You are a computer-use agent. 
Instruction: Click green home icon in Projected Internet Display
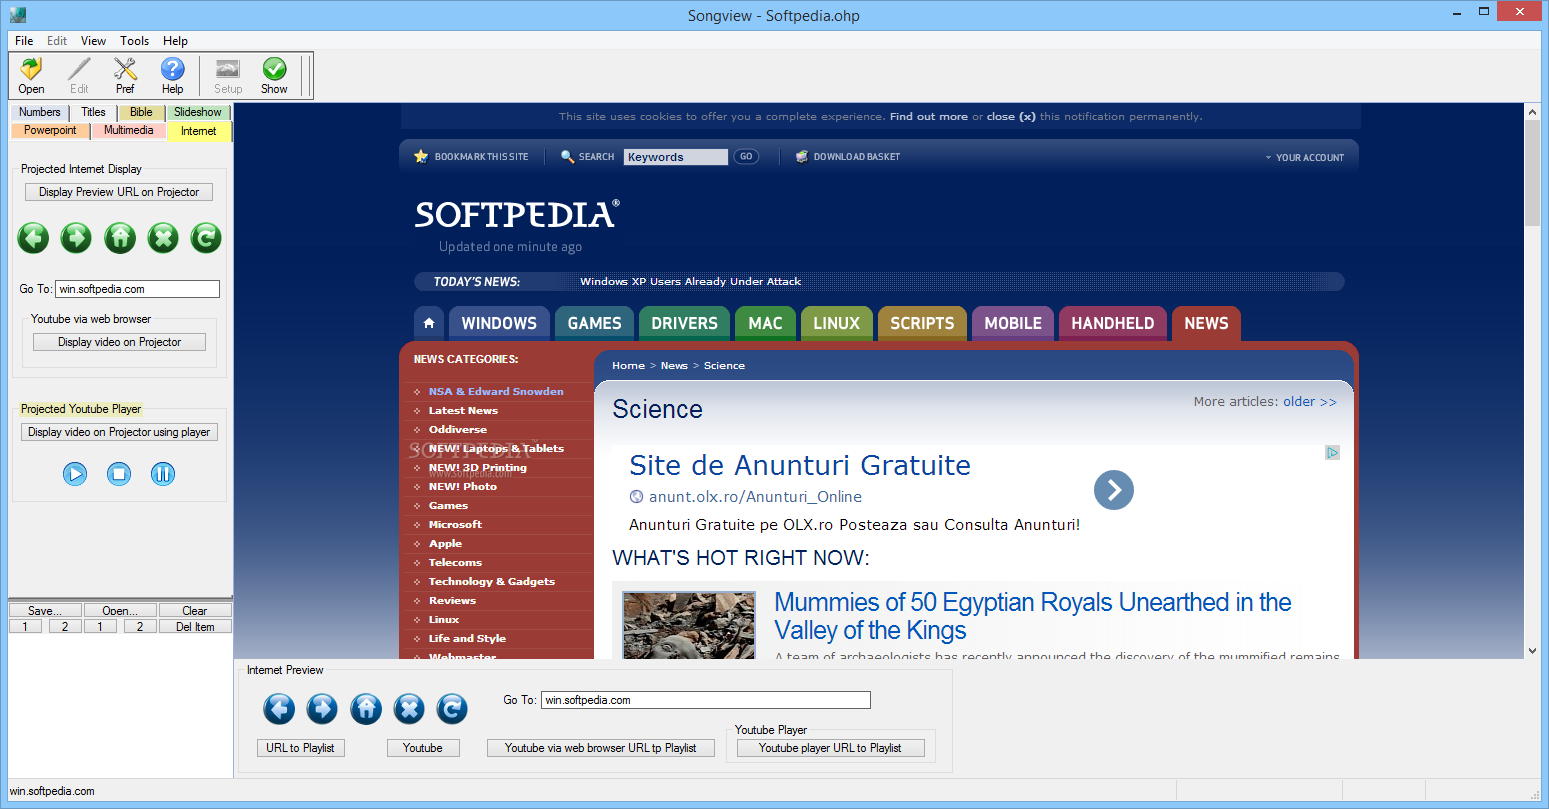[120, 238]
